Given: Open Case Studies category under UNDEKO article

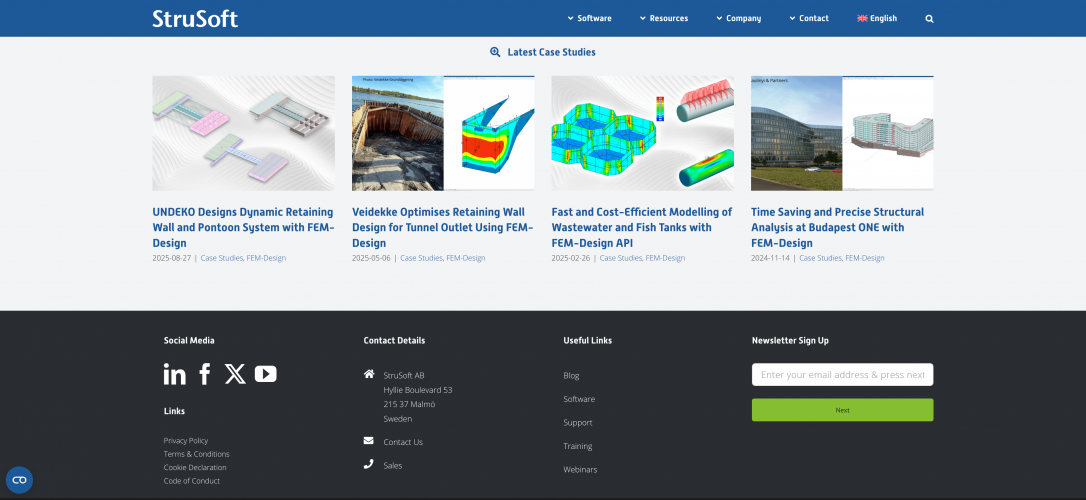Looking at the screenshot, I should (x=222, y=258).
